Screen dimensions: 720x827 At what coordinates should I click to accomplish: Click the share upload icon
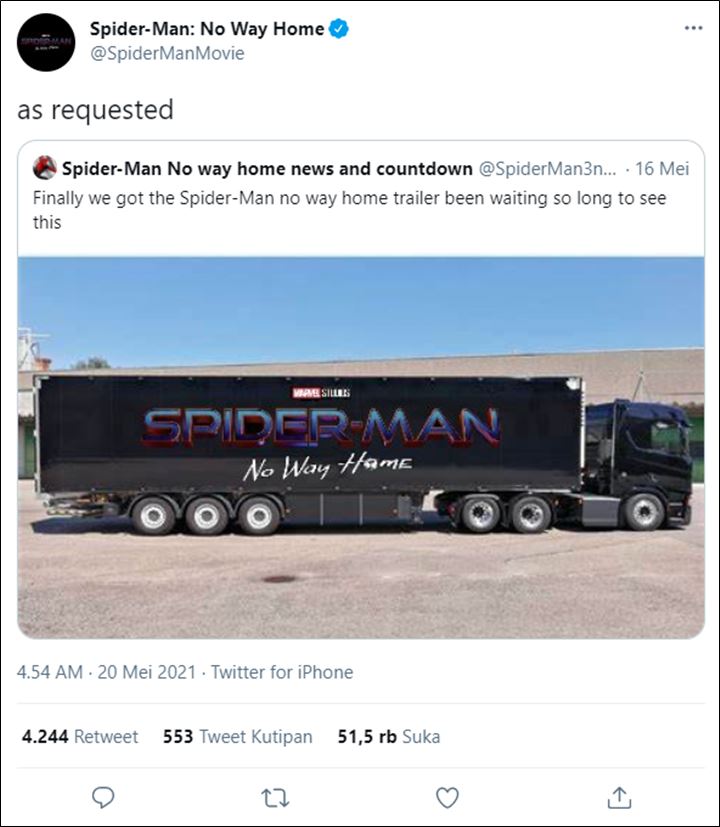[x=619, y=797]
